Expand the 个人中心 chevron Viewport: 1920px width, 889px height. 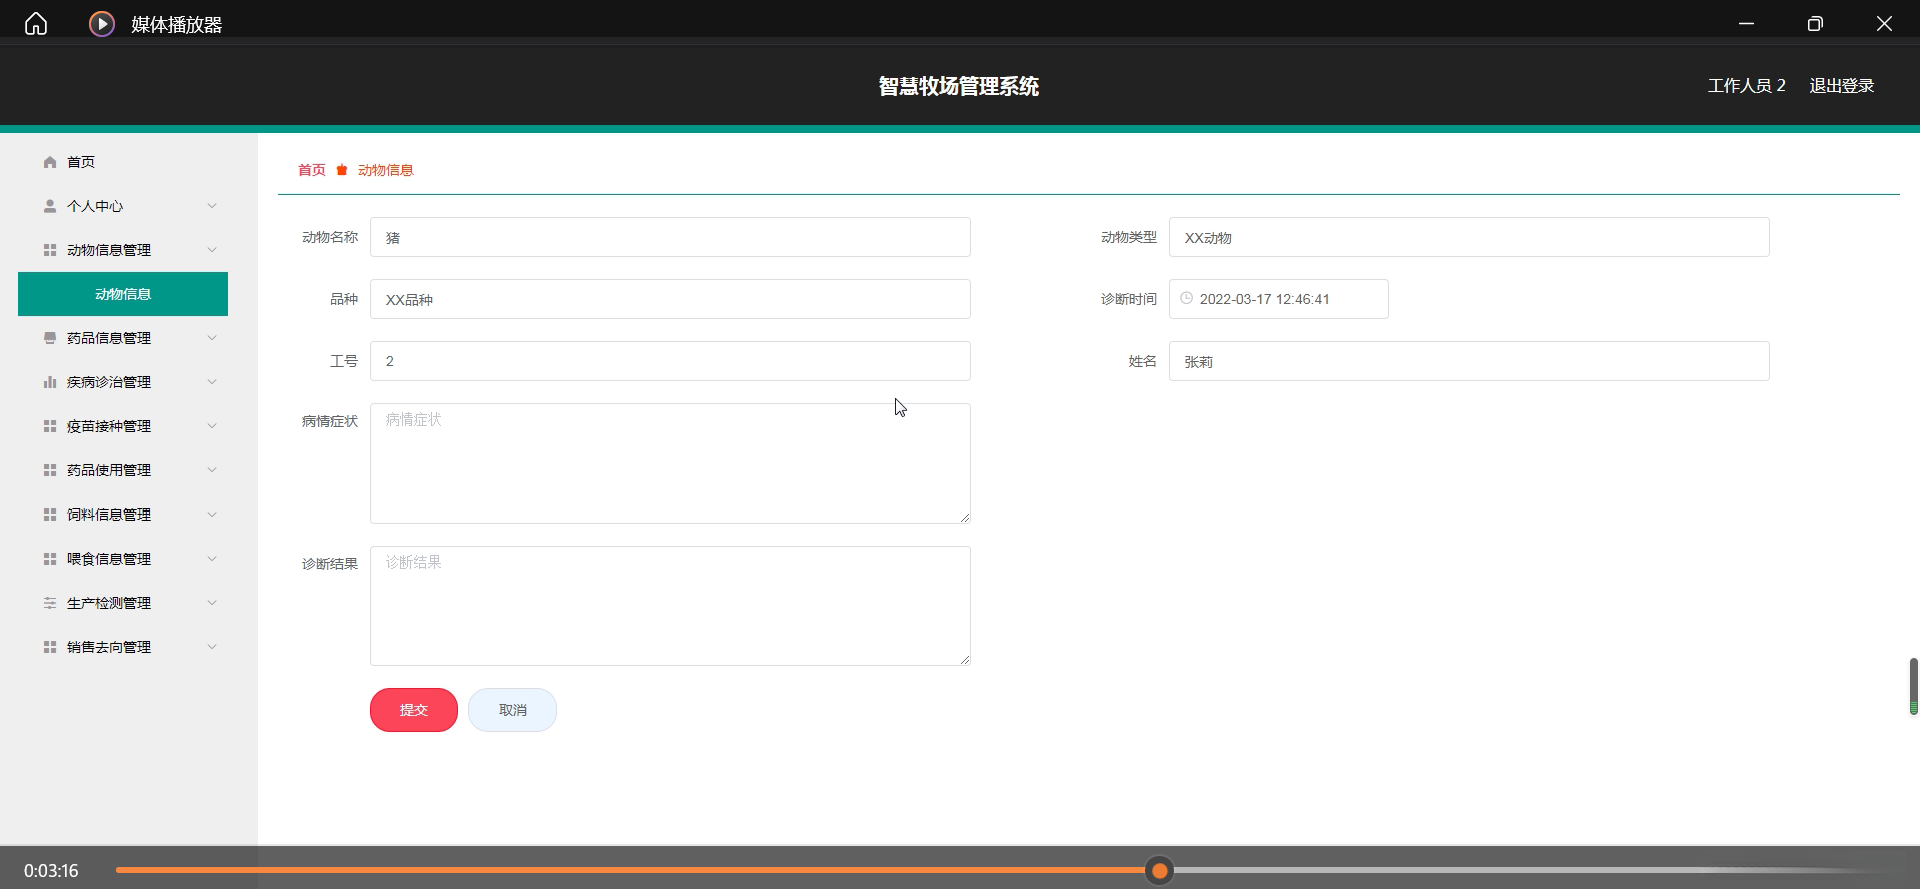tap(212, 206)
